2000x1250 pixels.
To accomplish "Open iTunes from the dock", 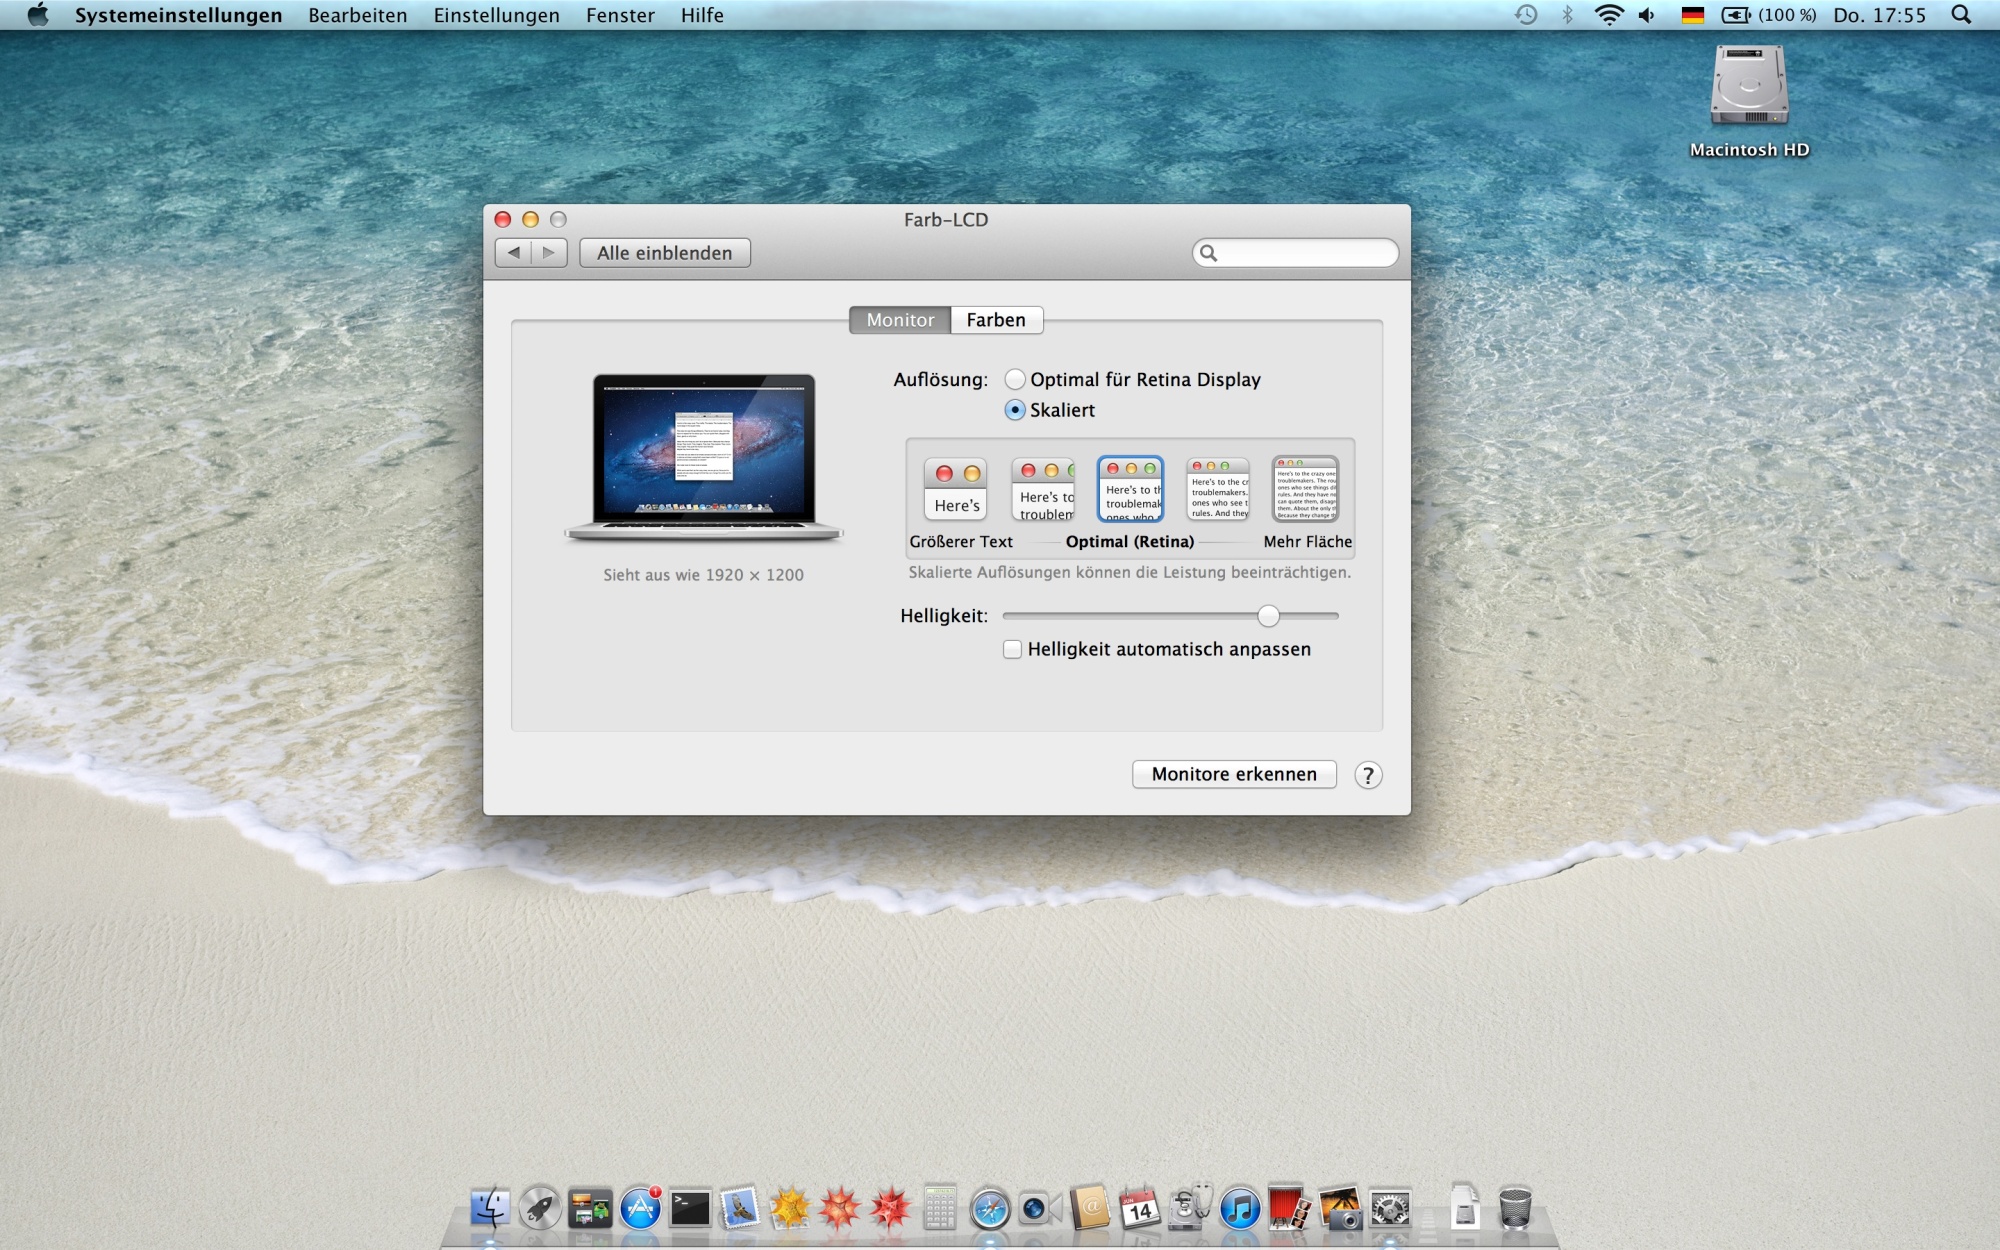I will click(1240, 1208).
